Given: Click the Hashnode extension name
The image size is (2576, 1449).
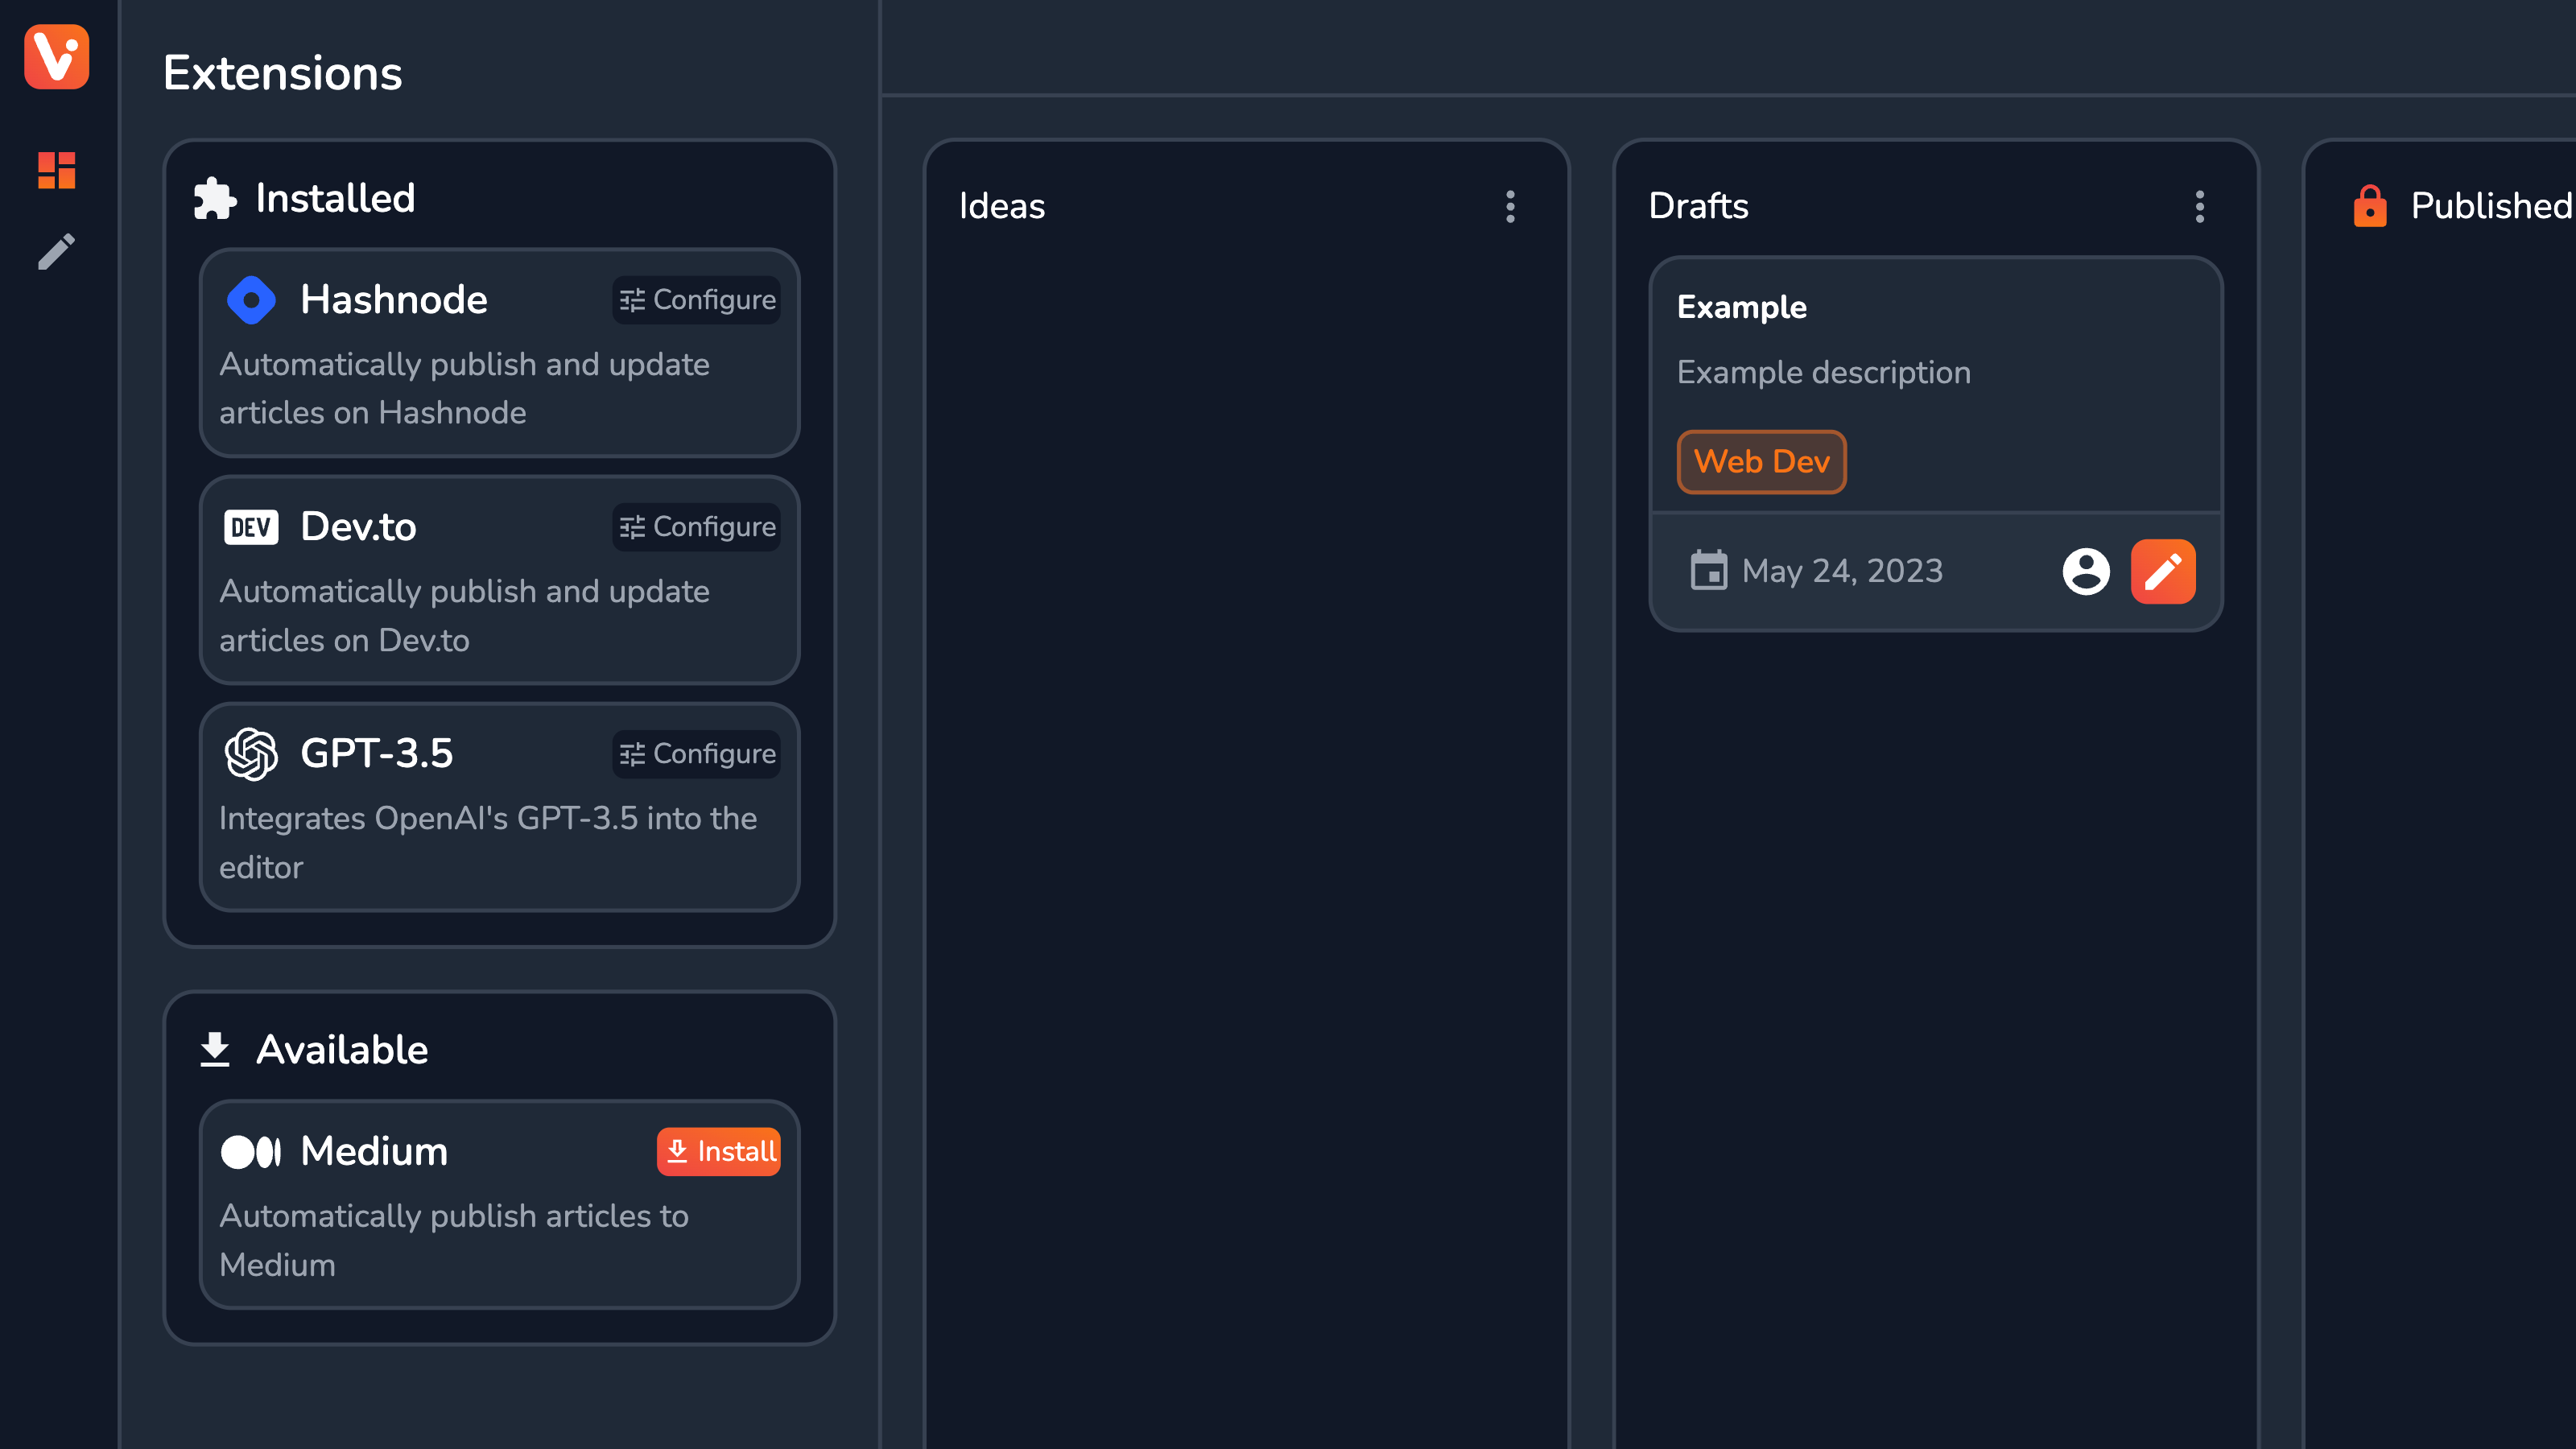Looking at the screenshot, I should coord(394,300).
